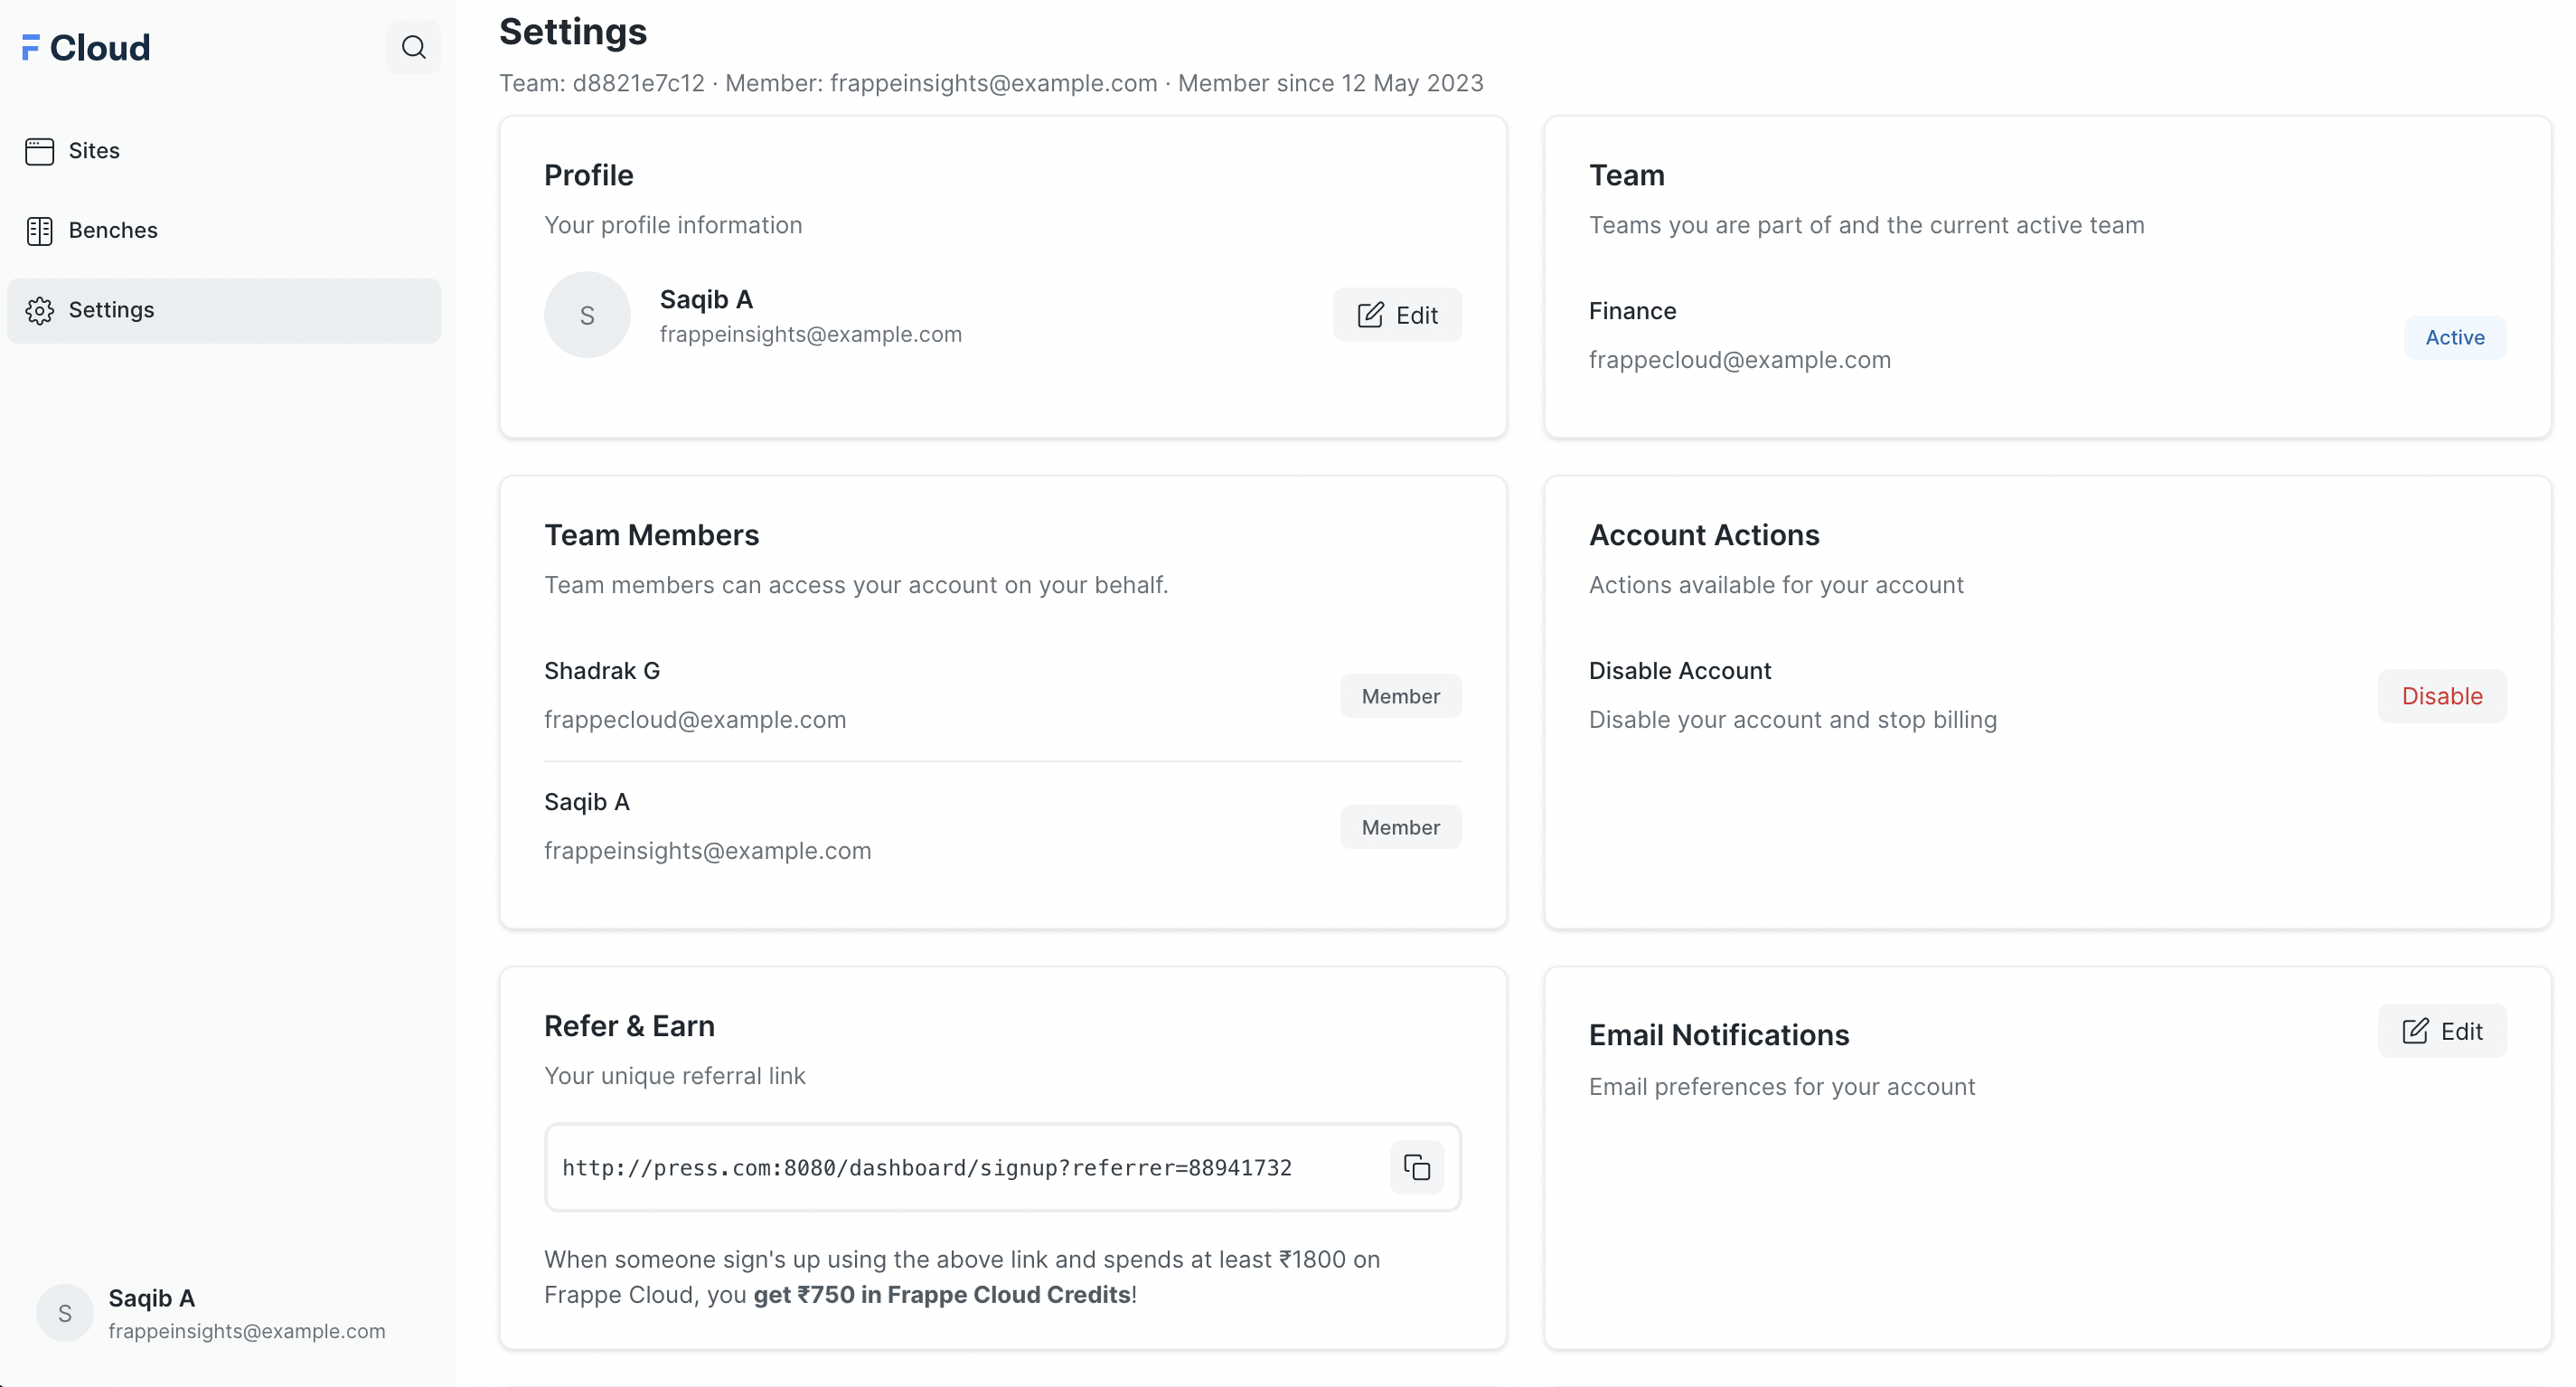Image resolution: width=2576 pixels, height=1387 pixels.
Task: Click the Sites window icon
Action: 39,151
